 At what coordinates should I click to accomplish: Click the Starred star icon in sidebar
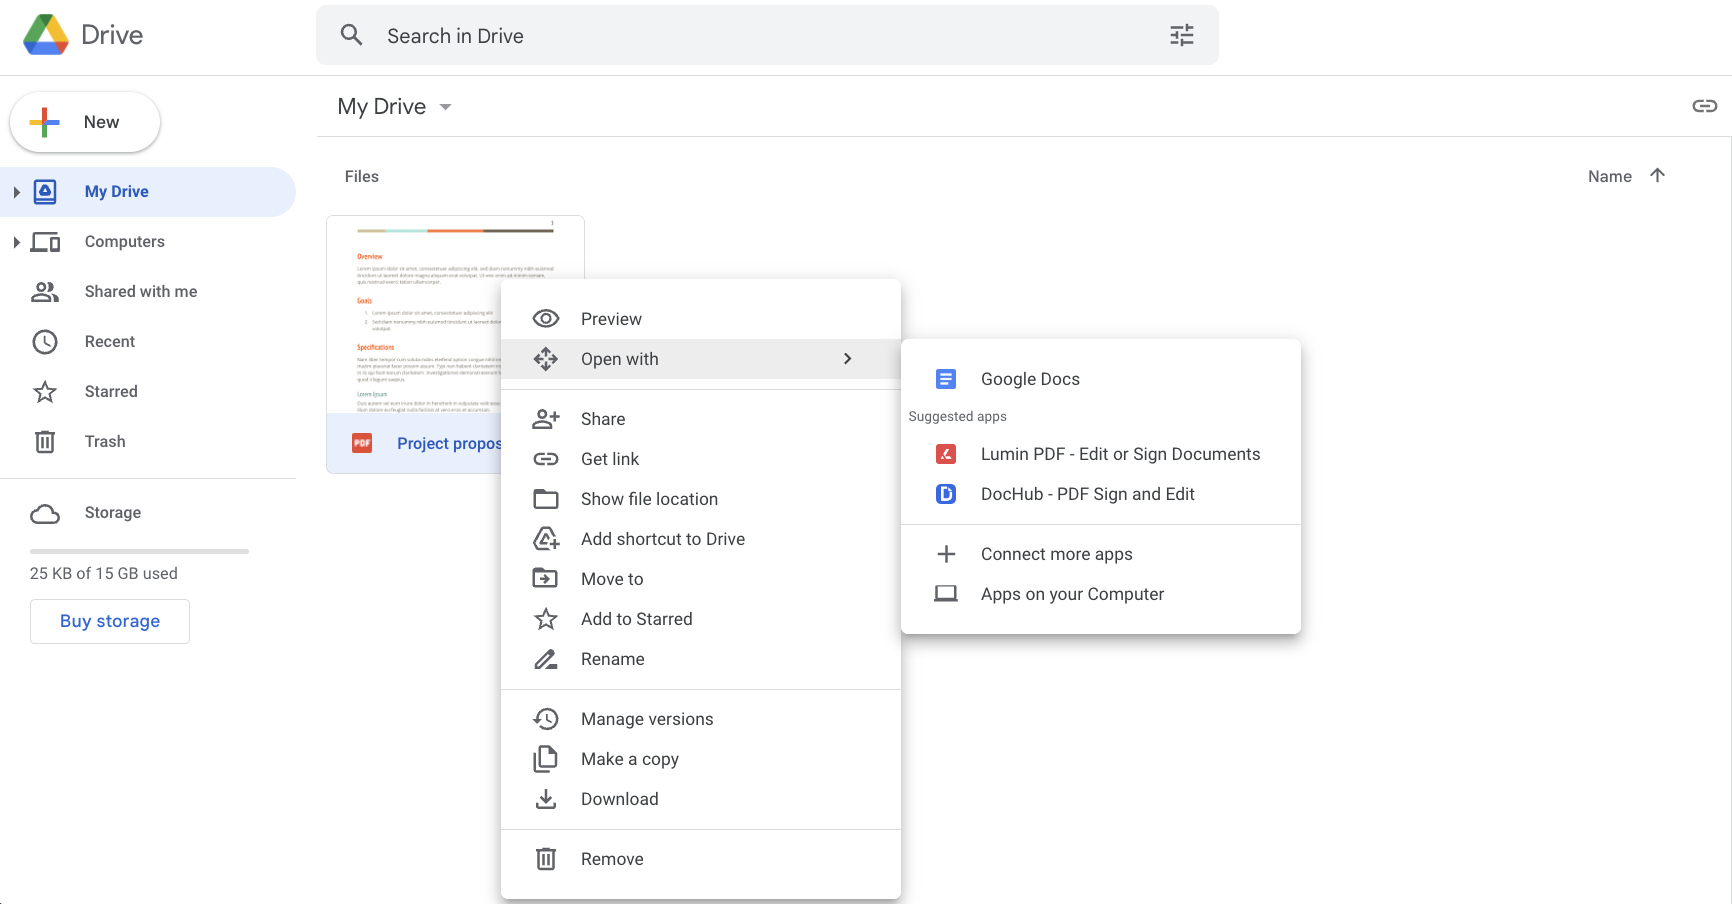(45, 392)
